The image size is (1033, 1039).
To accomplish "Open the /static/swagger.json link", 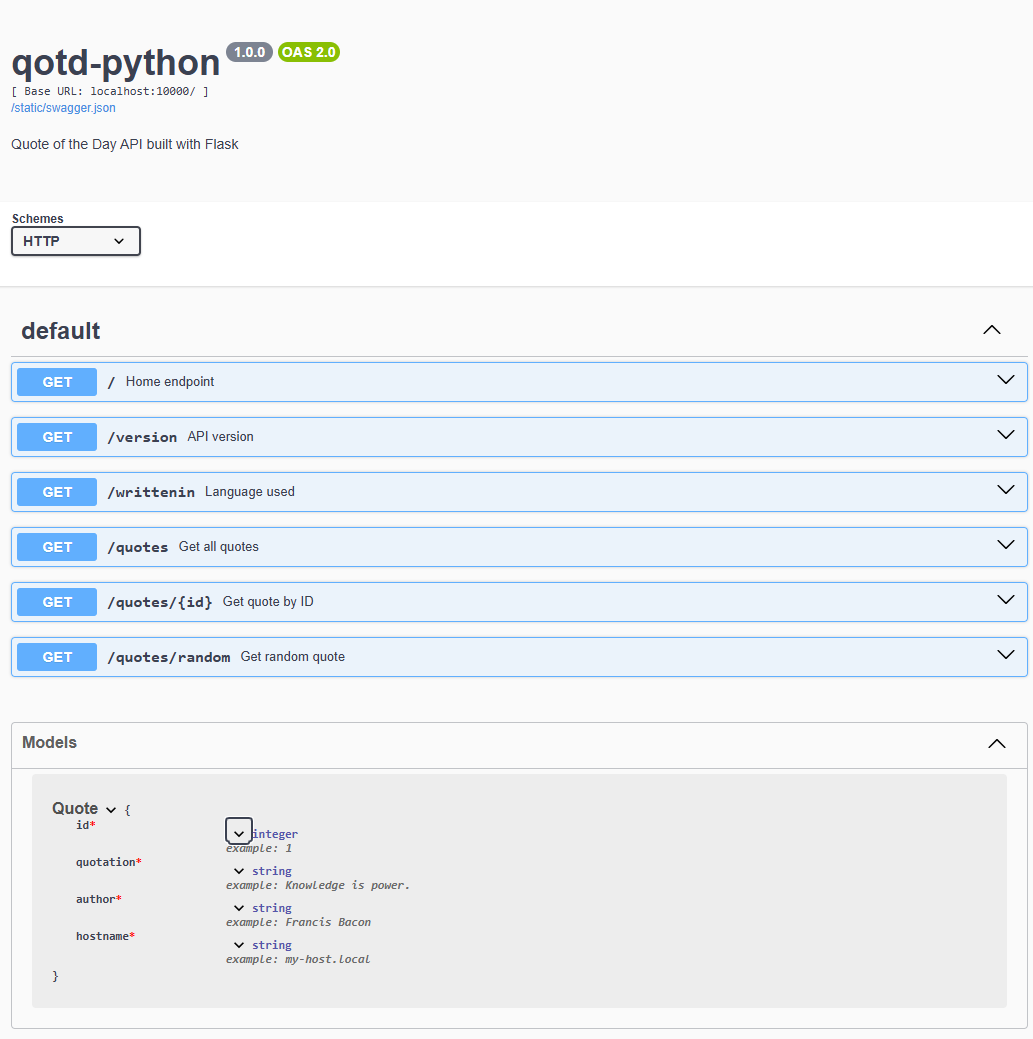I will point(63,108).
